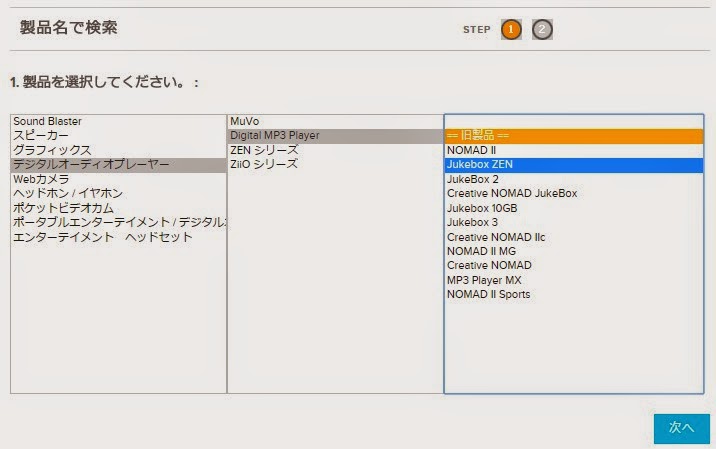716x449 pixels.
Task: Select ZEN シリーズ in series list
Action: (x=335, y=150)
